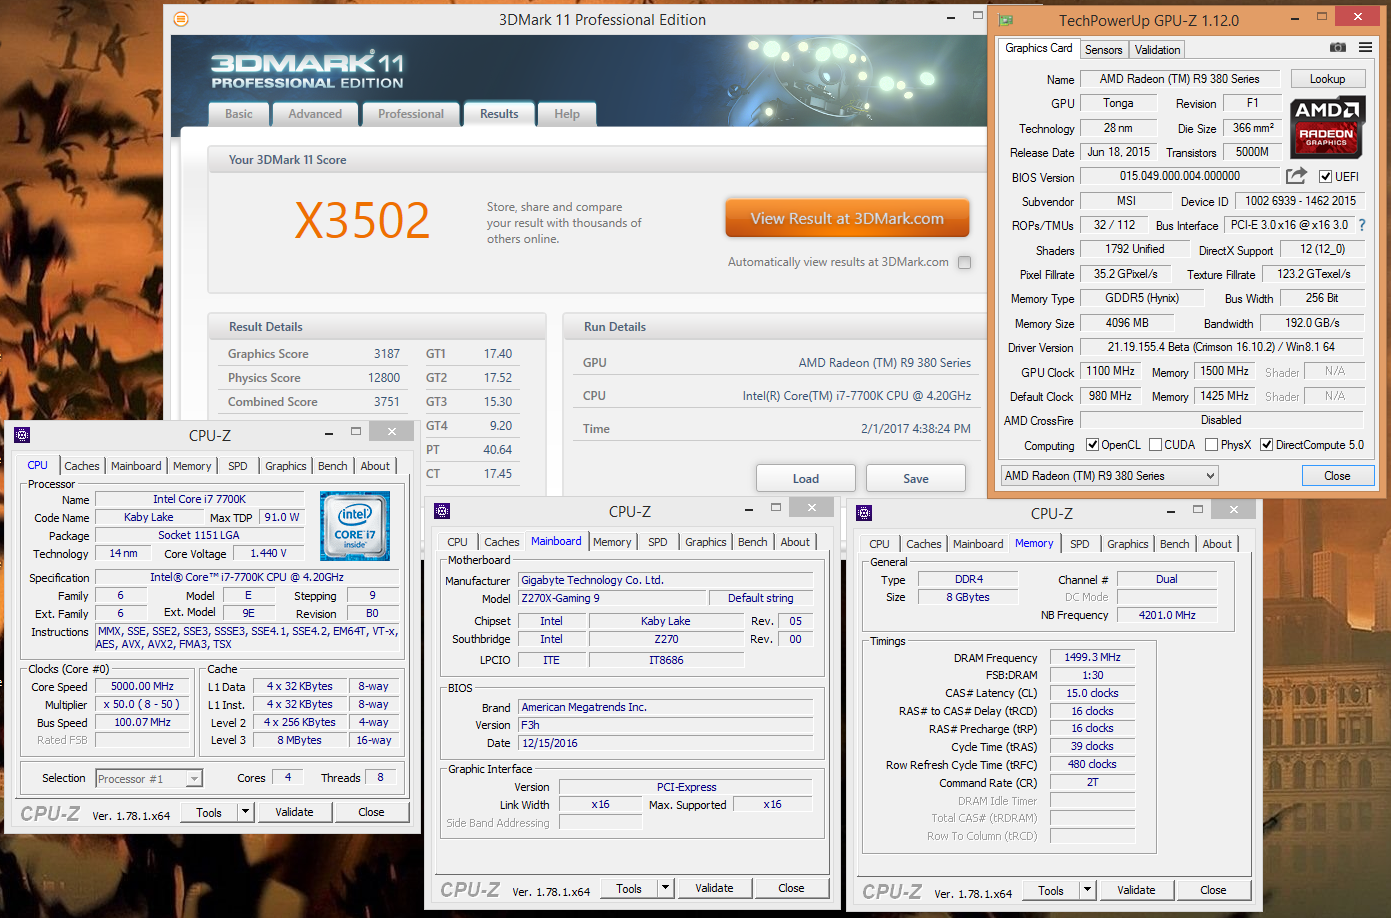Image resolution: width=1391 pixels, height=918 pixels.
Task: Open the Professional tab in 3DMark 11
Action: (411, 114)
